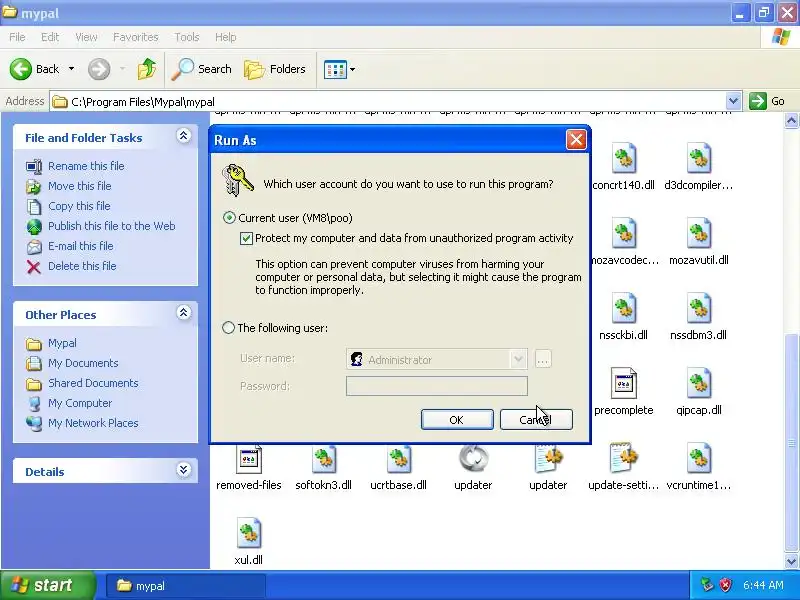Viewport: 800px width, 600px height.
Task: Expand the Details panel
Action: (184, 470)
